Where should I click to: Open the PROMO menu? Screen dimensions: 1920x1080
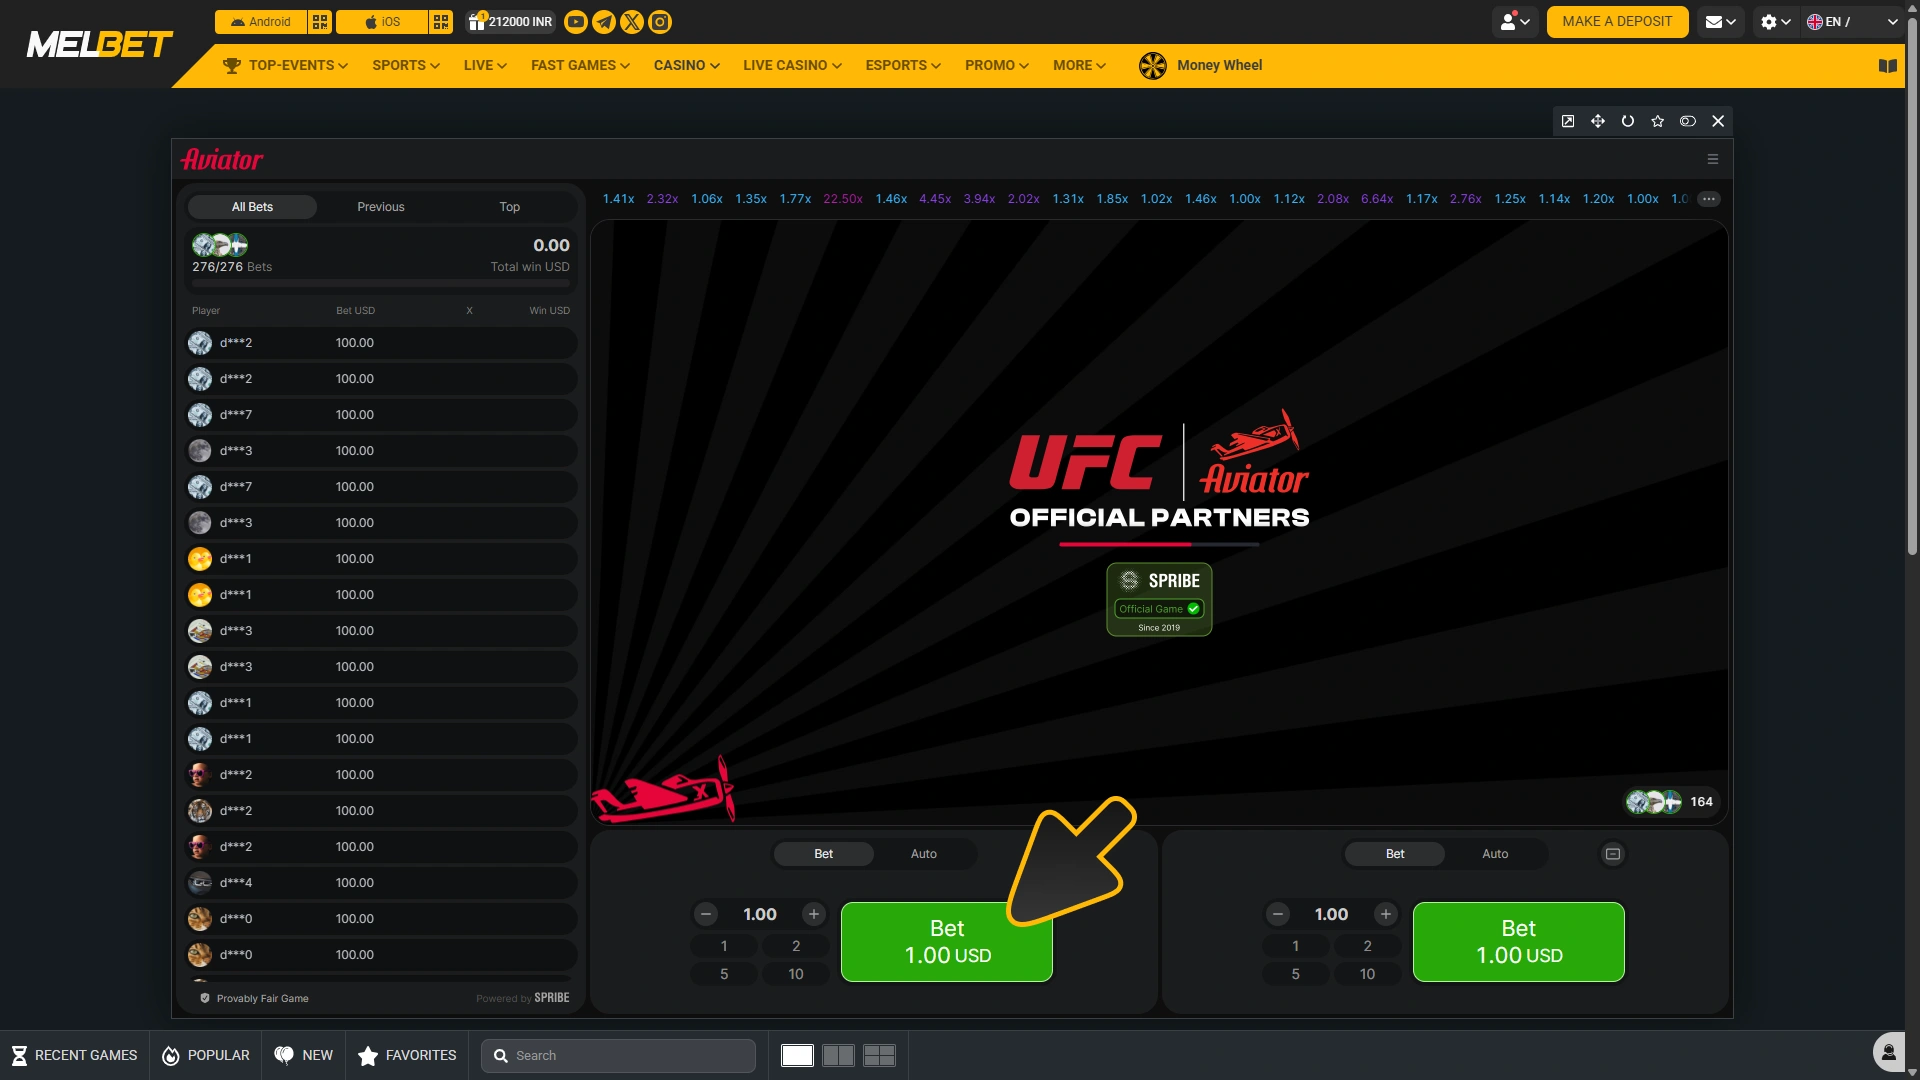[x=997, y=66]
